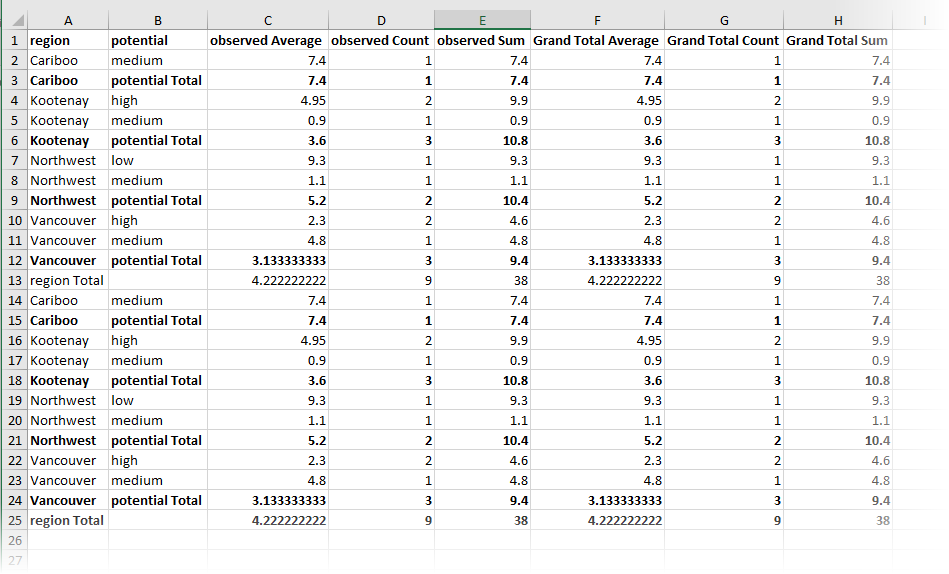Image resolution: width=949 pixels, height=574 pixels.
Task: Select the column C header
Action: click(267, 20)
